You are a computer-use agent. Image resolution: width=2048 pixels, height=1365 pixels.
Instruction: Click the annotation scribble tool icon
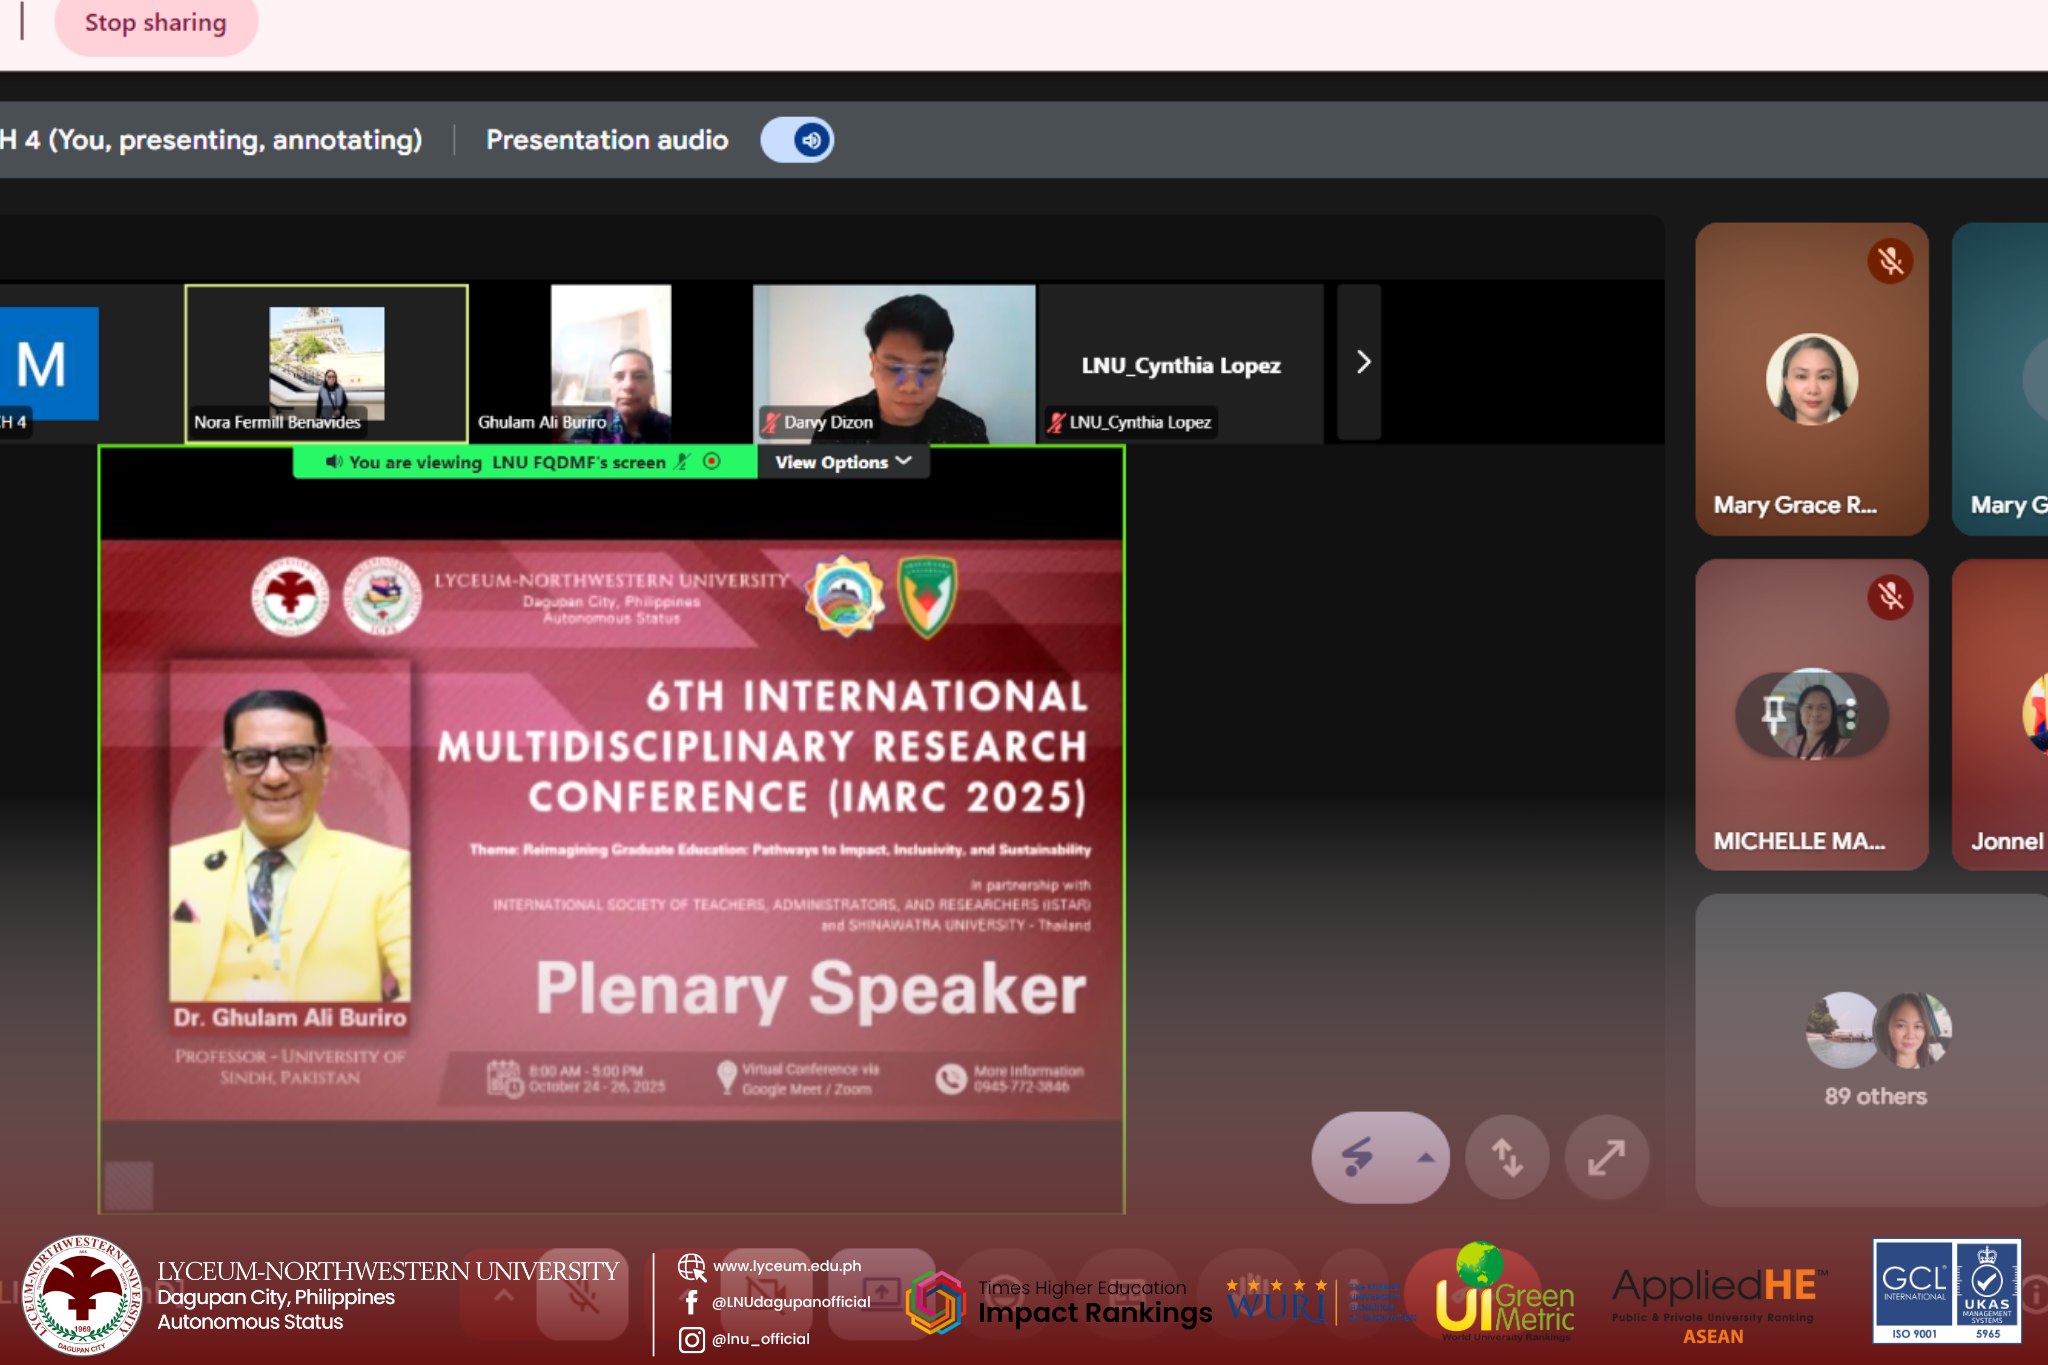(1357, 1157)
